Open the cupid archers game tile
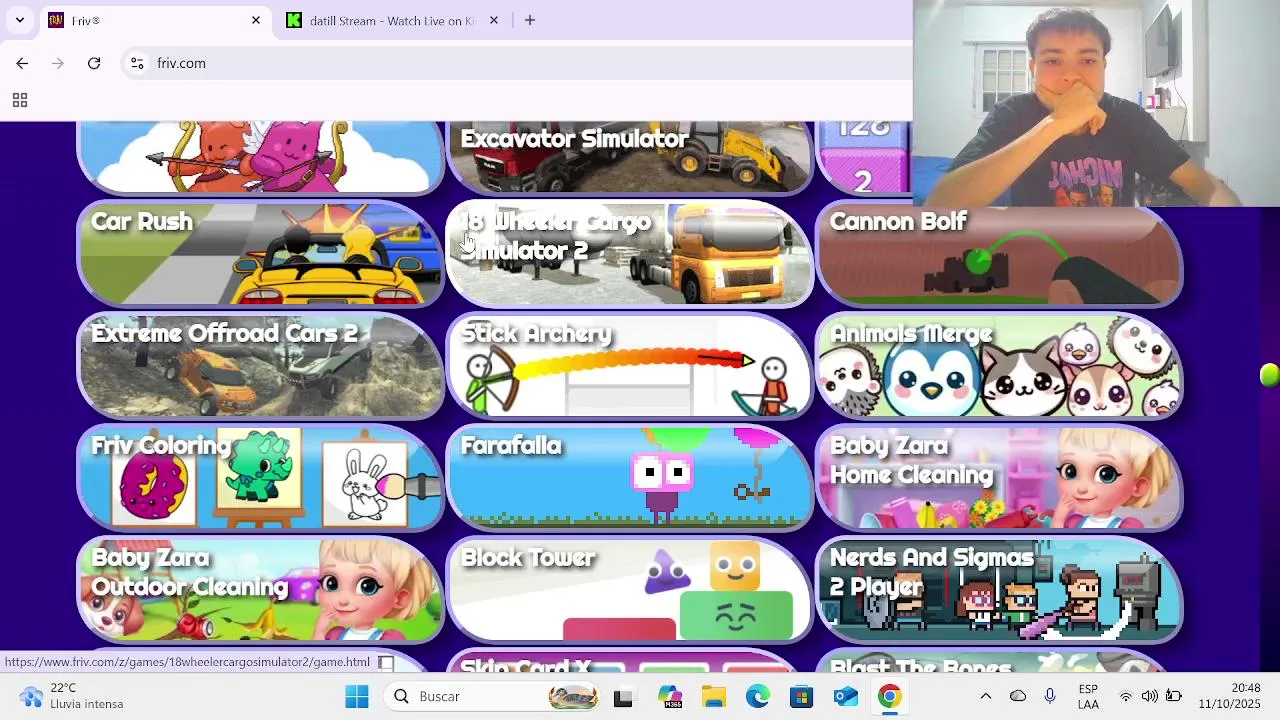The image size is (1280, 720). [261, 157]
